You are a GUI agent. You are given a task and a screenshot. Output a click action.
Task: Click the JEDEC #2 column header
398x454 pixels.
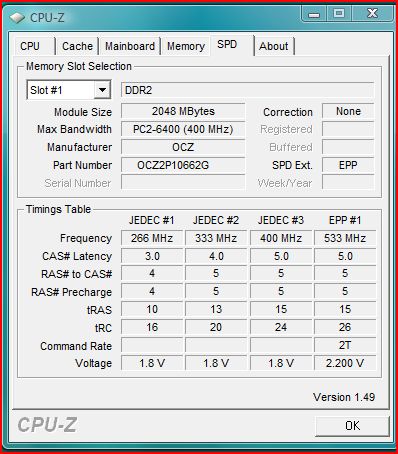216,220
